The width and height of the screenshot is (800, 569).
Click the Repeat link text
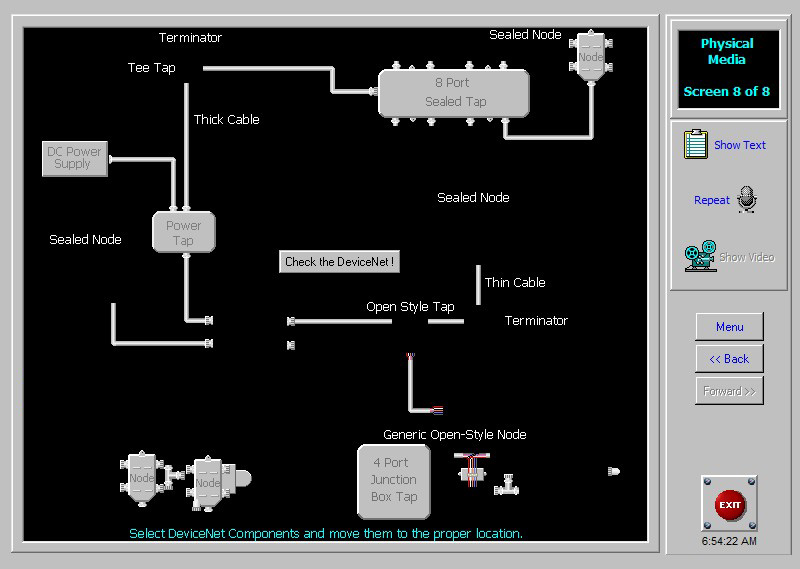coord(712,200)
